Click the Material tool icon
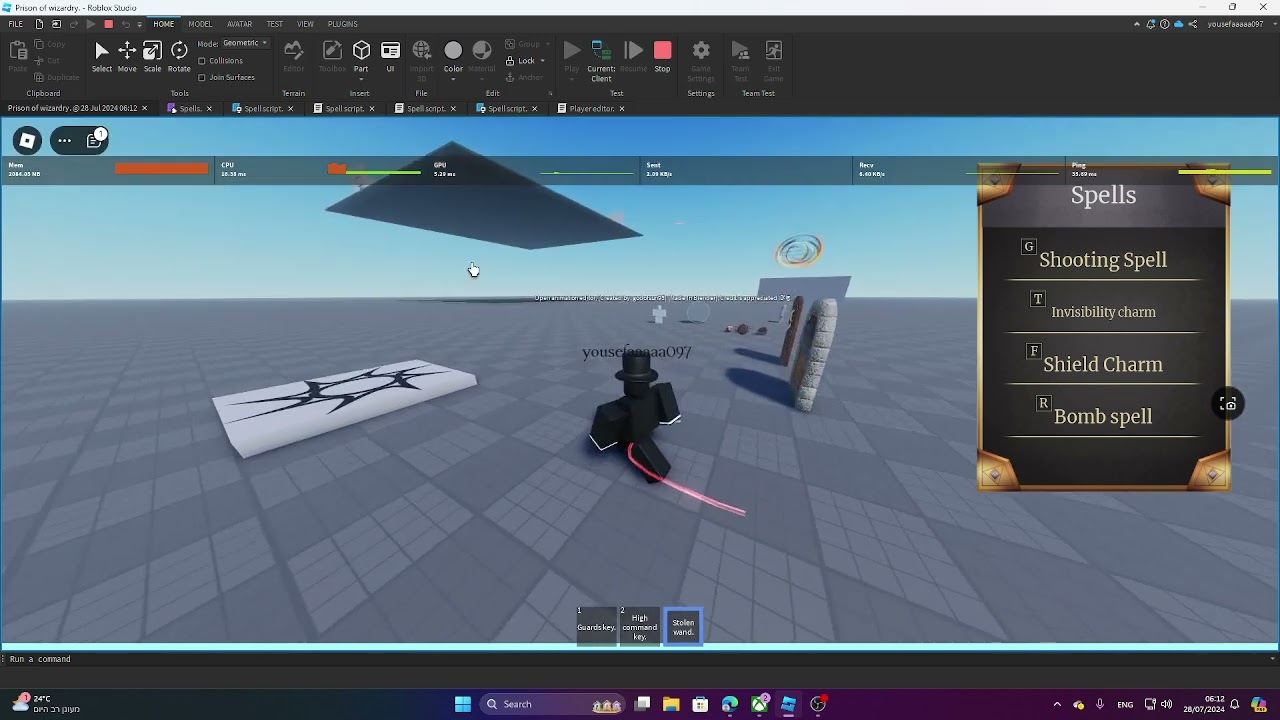Viewport: 1280px width, 720px height. 482,50
